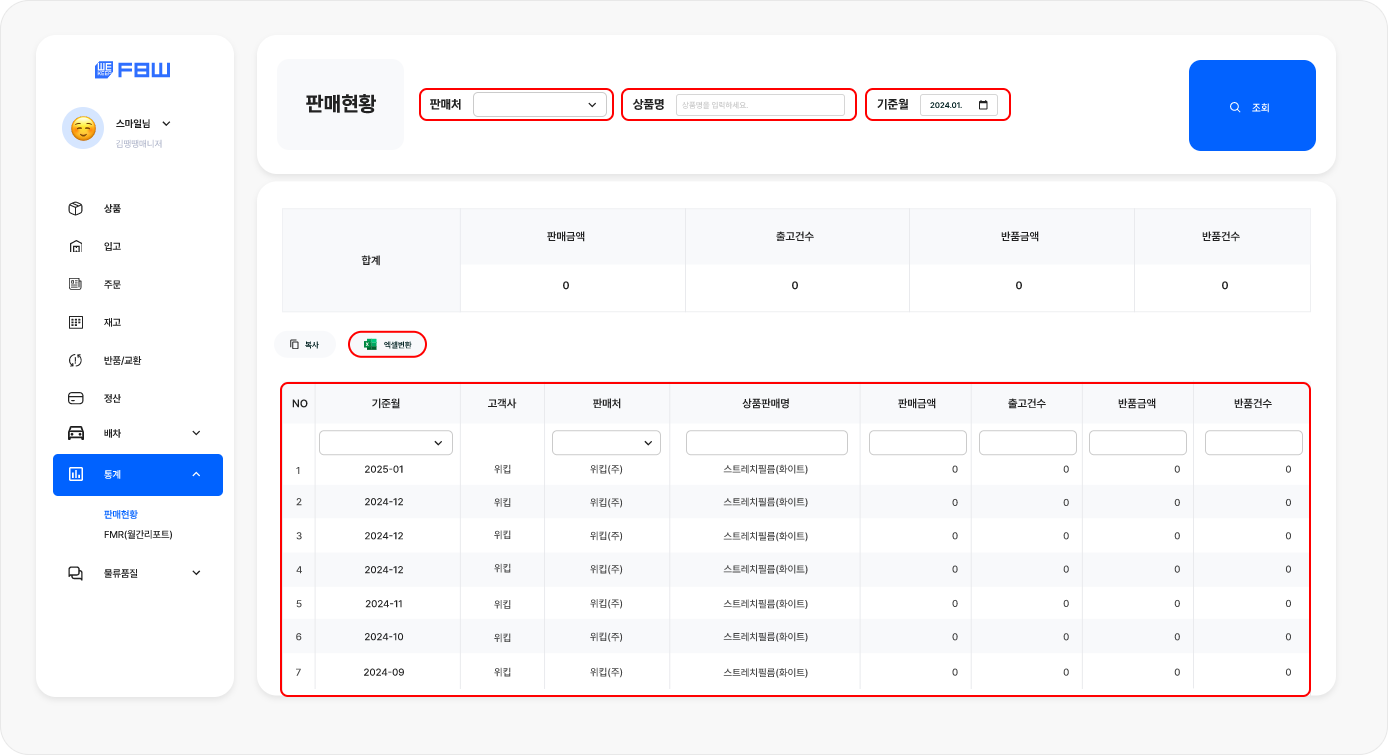Screen dimensions: 1388x755
Task: Click the FBW logo
Action: [x=133, y=70]
